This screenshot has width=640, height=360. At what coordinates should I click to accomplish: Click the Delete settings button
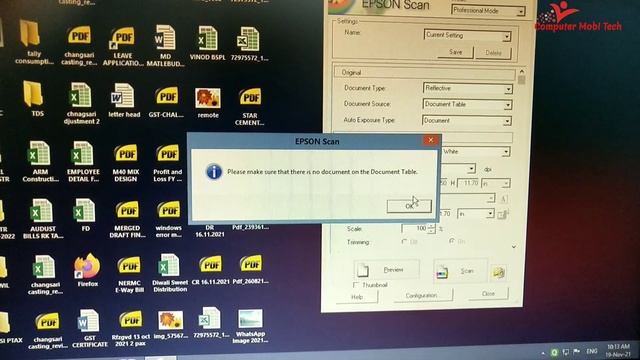coord(493,53)
